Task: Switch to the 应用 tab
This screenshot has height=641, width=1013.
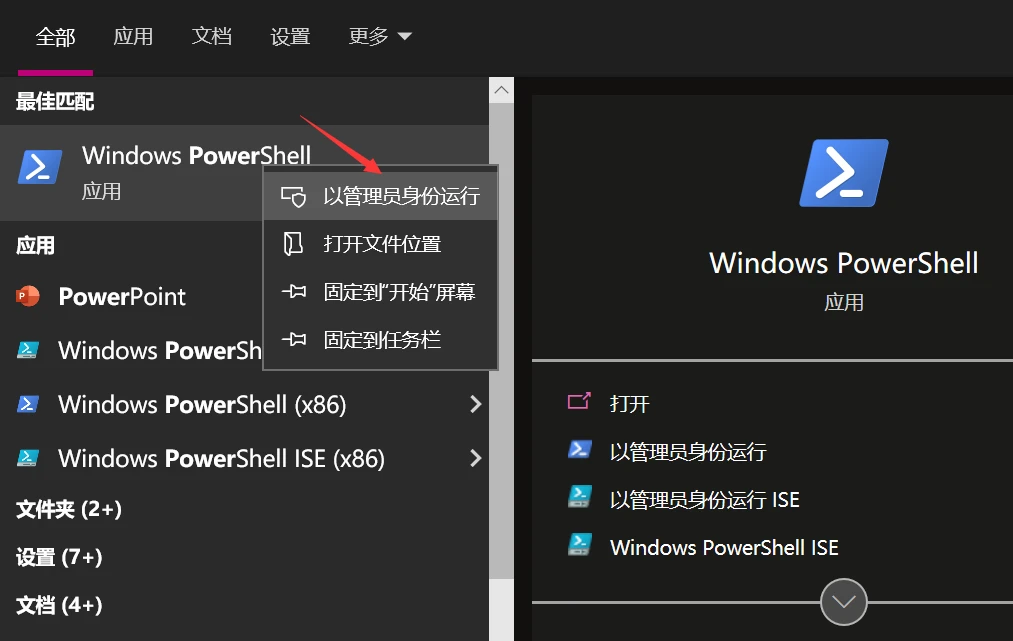Action: (x=133, y=36)
